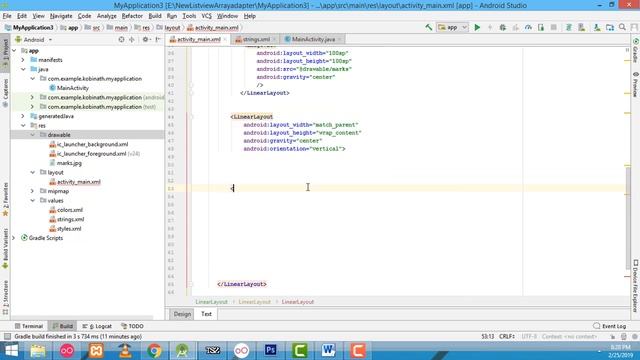Click Attach debugger to Android process icon

[541, 27]
